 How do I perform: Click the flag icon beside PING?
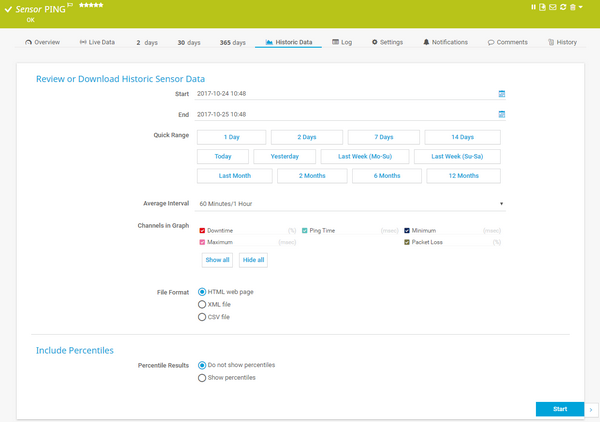70,5
